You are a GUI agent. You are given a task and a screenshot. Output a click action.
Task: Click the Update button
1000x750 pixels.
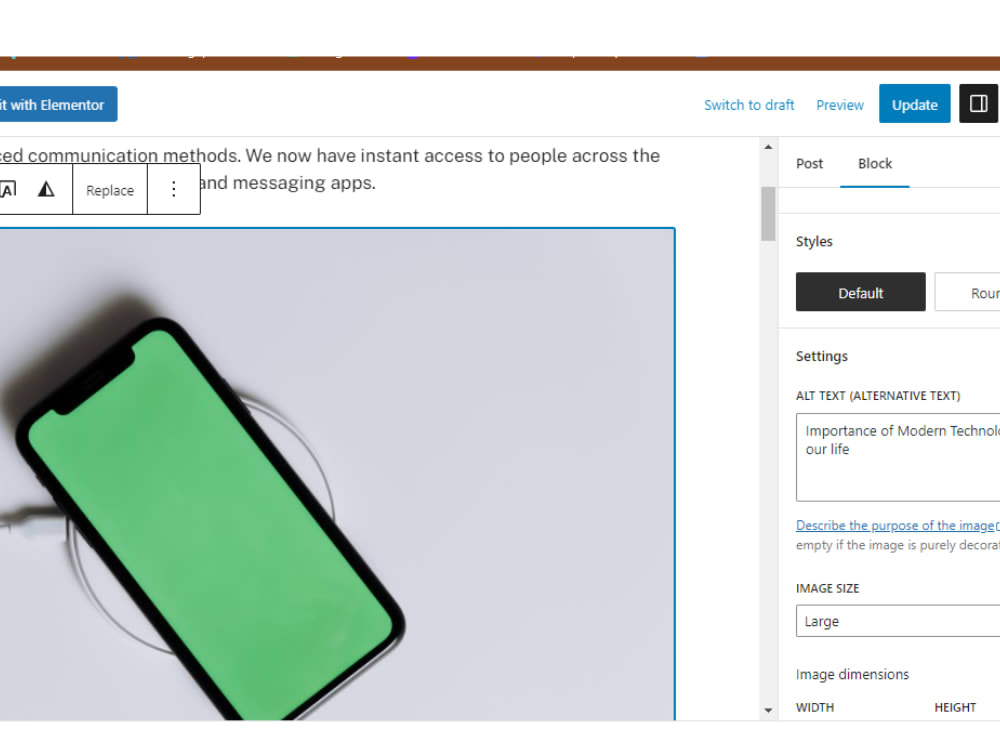(914, 104)
